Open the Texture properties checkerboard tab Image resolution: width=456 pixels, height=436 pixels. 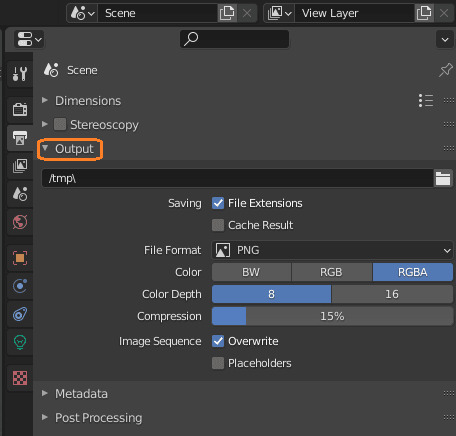tap(20, 378)
